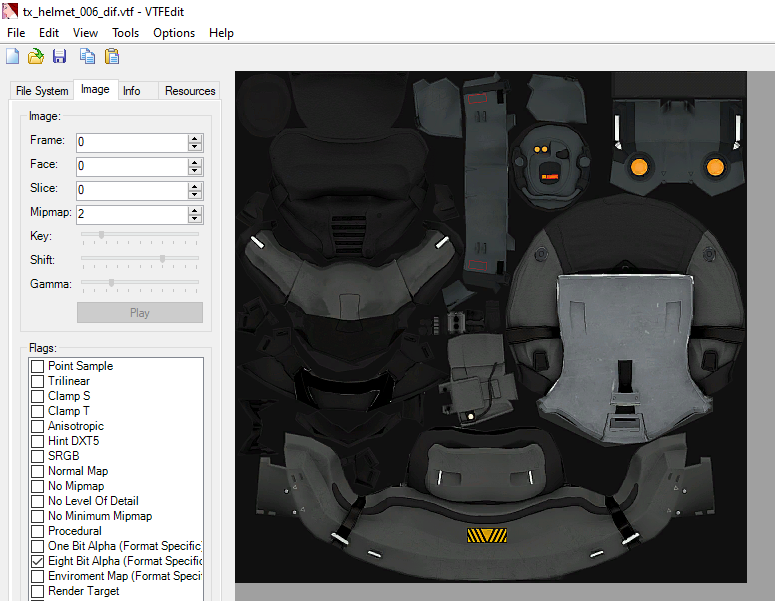
Task: Increase the Frame value with up arrow
Action: pyautogui.click(x=195, y=138)
